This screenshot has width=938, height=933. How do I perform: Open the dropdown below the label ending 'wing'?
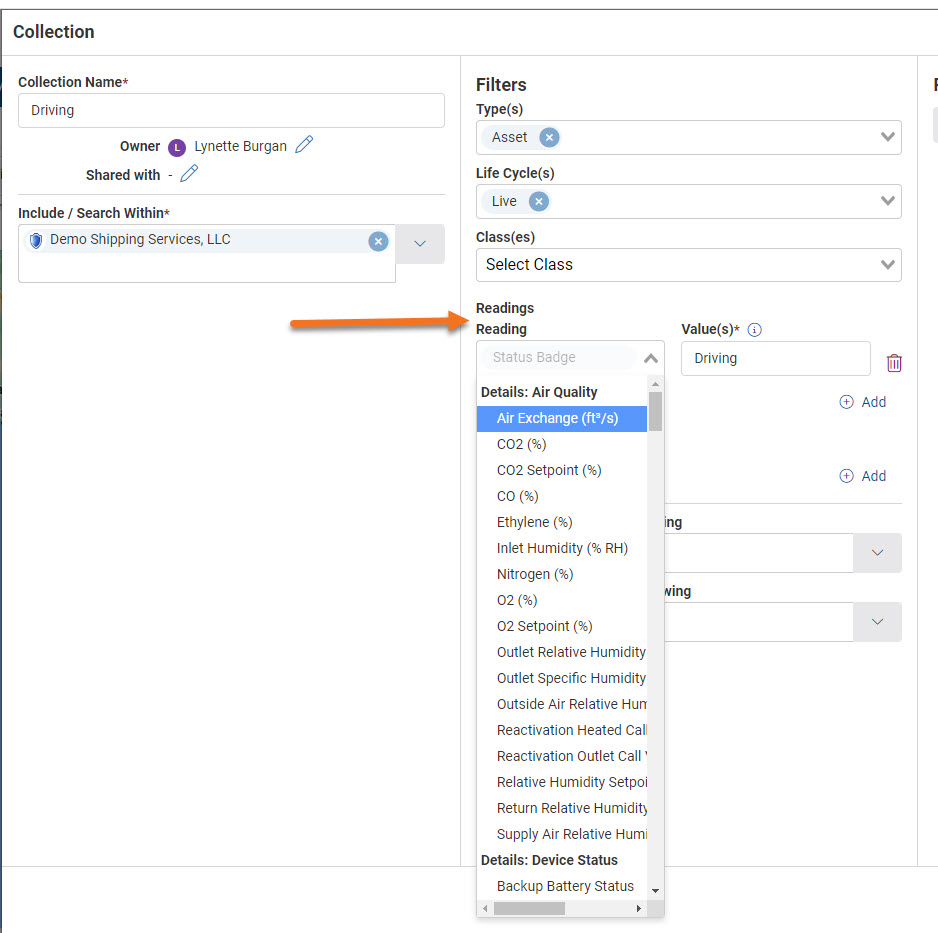[x=877, y=622]
